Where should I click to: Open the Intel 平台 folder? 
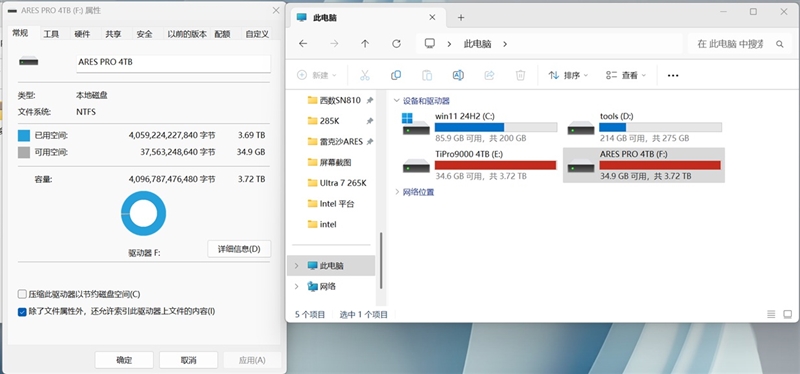[331, 204]
